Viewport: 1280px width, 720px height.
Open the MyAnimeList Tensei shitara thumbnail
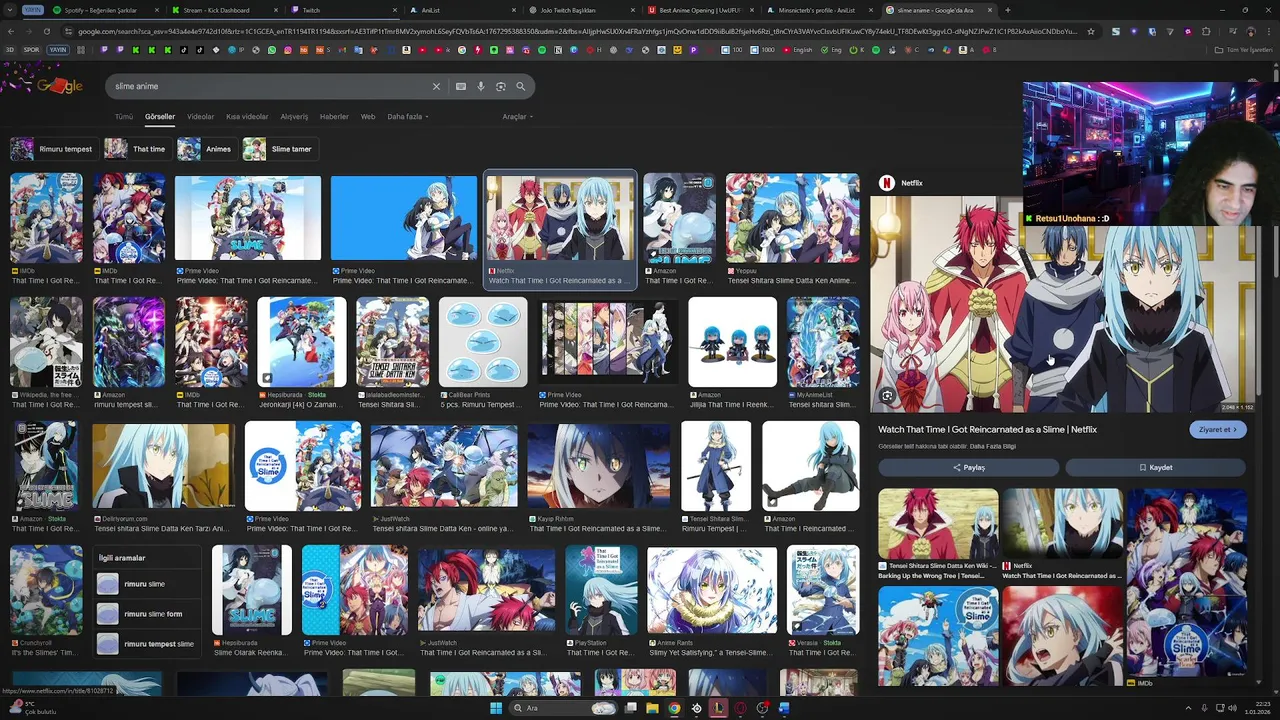tap(823, 342)
